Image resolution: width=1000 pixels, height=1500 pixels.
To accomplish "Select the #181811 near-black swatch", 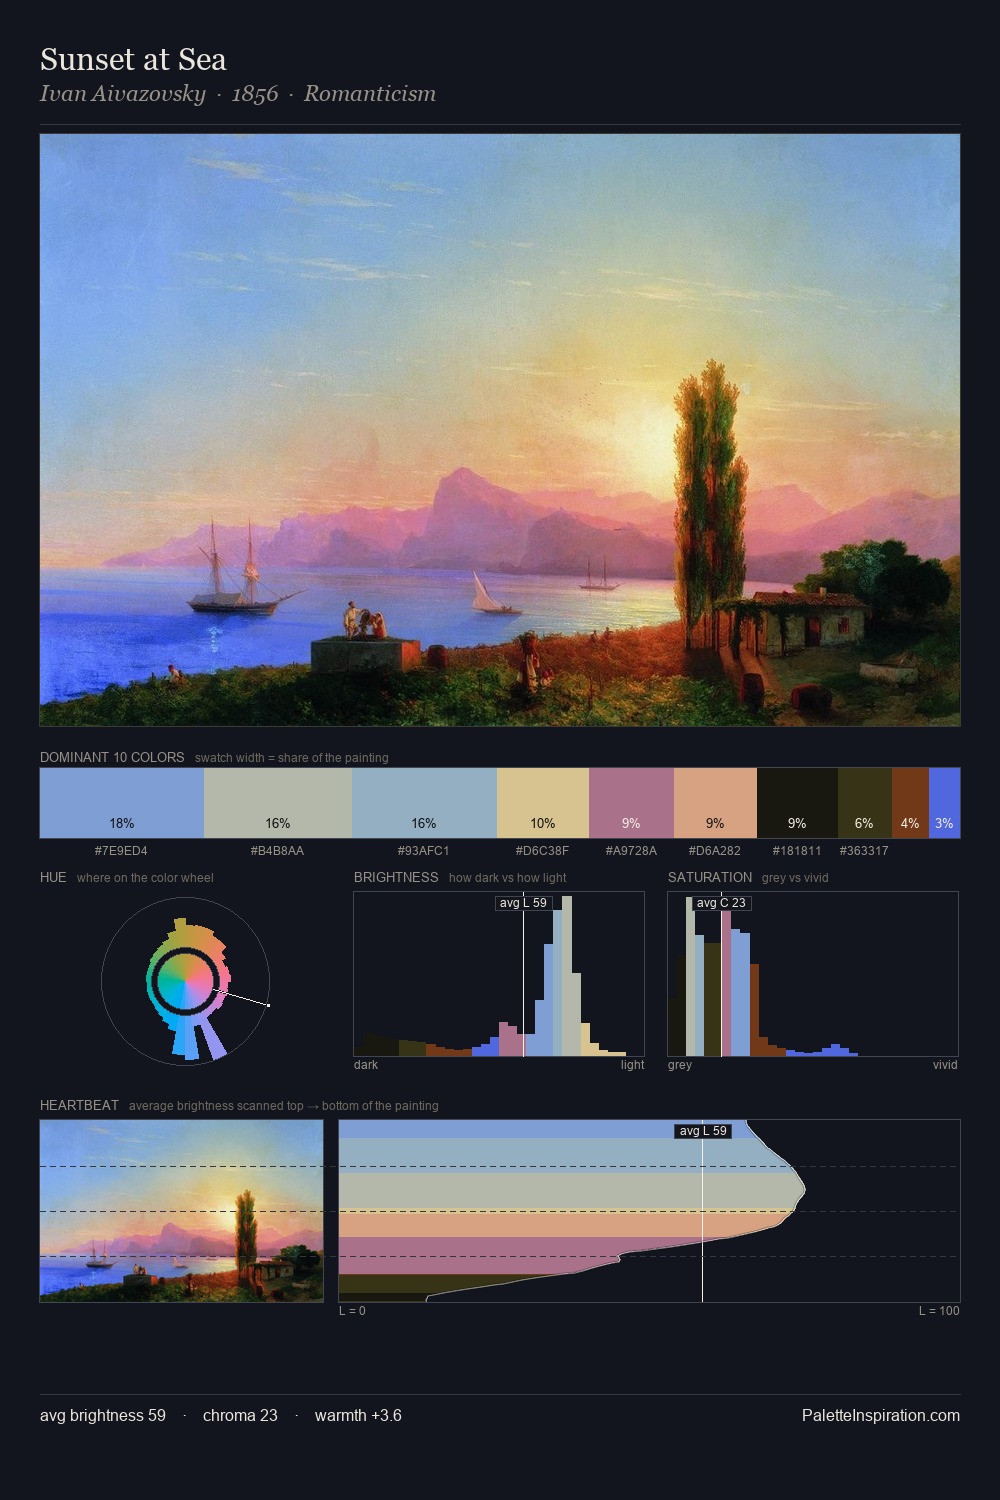I will pos(797,803).
